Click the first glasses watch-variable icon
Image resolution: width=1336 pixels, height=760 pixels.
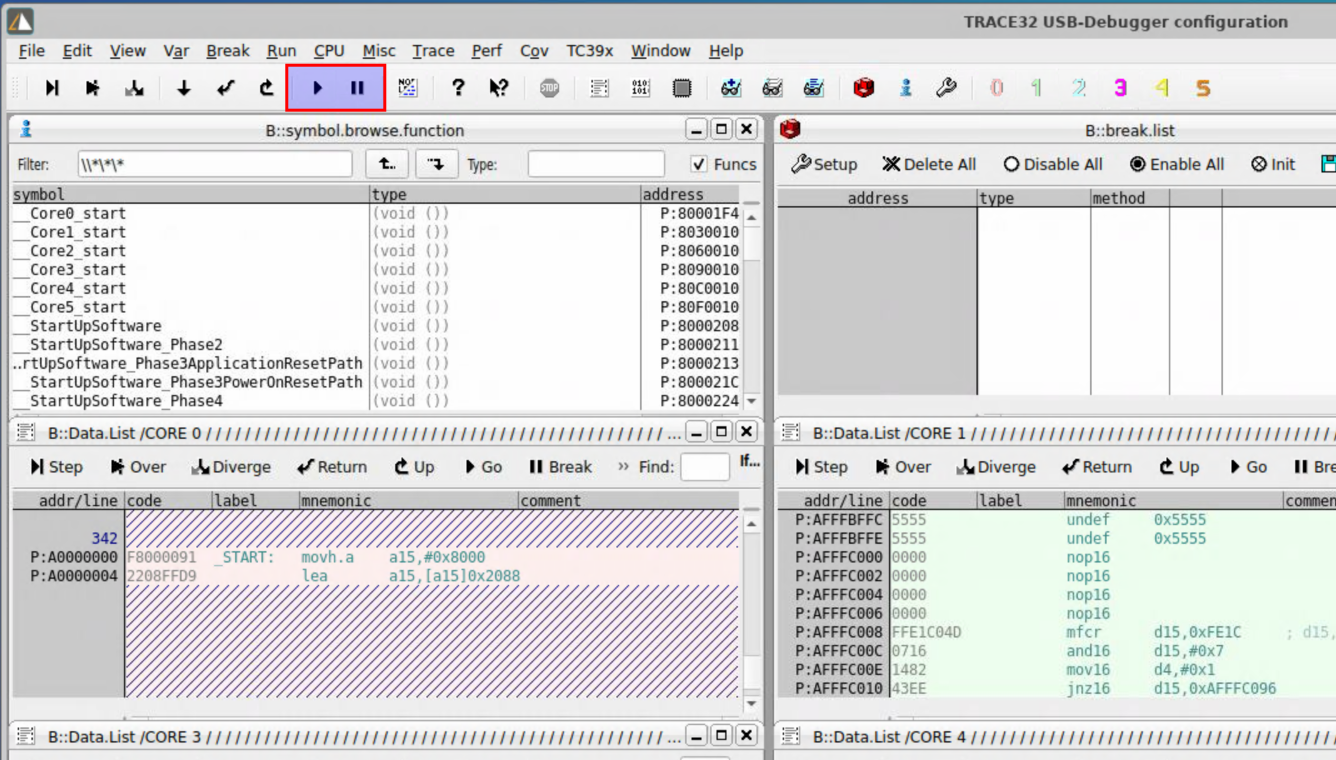click(x=731, y=88)
